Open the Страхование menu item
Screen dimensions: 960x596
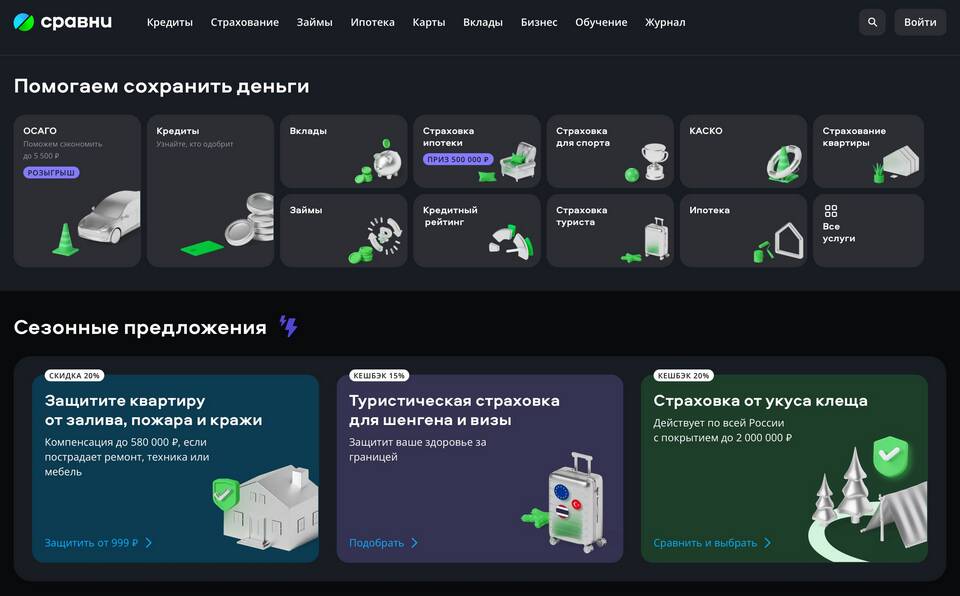click(x=245, y=22)
